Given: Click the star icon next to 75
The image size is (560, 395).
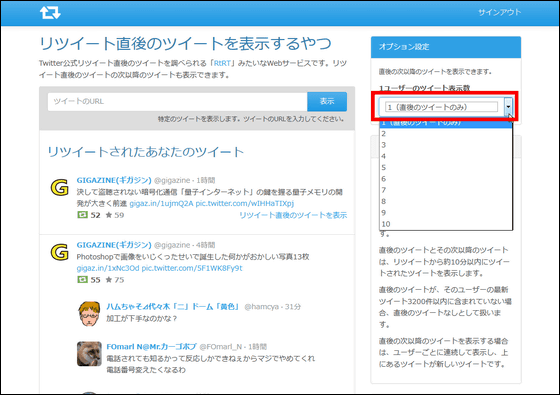Looking at the screenshot, I should coord(109,279).
